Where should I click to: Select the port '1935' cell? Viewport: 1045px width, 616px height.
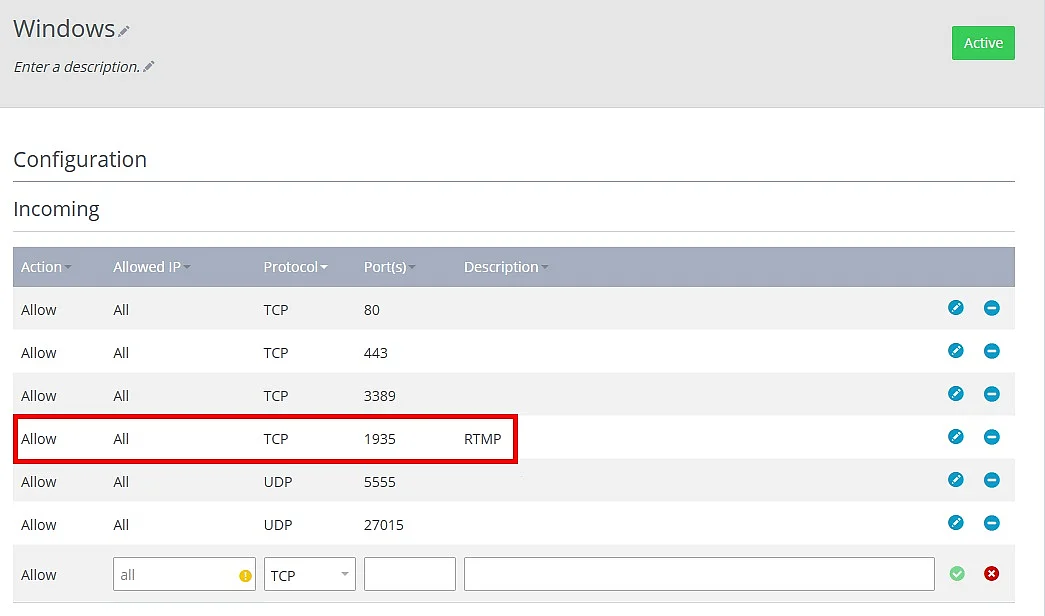tap(380, 439)
